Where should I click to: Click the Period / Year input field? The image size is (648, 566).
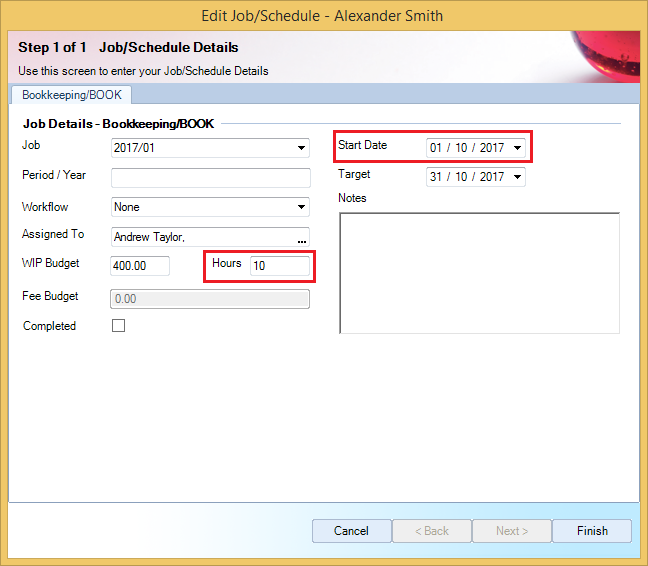210,178
